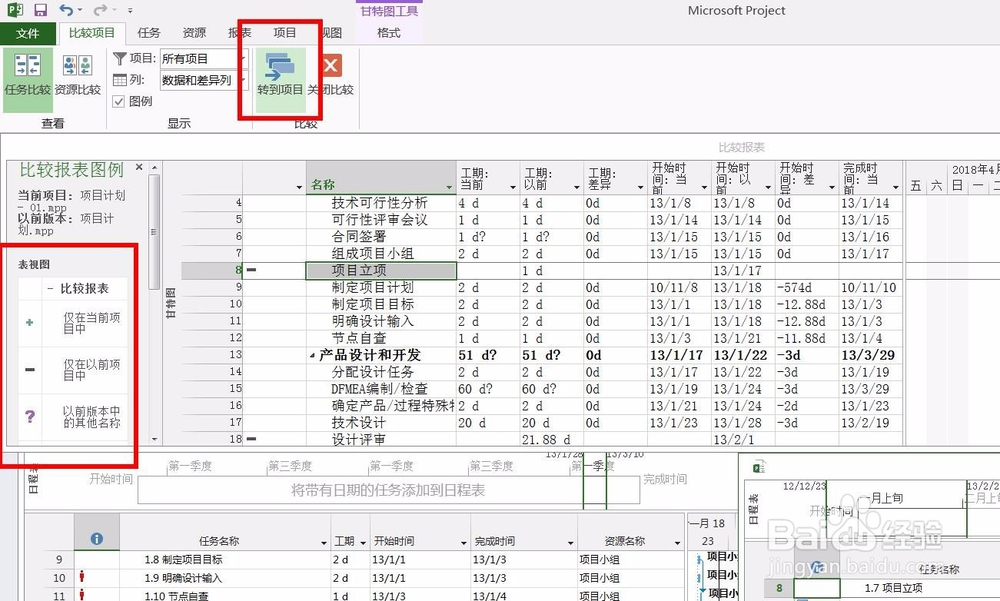Open the 完成时间 column dropdown in lower pane
Viewport: 1000px width, 601px height.
(x=571, y=543)
